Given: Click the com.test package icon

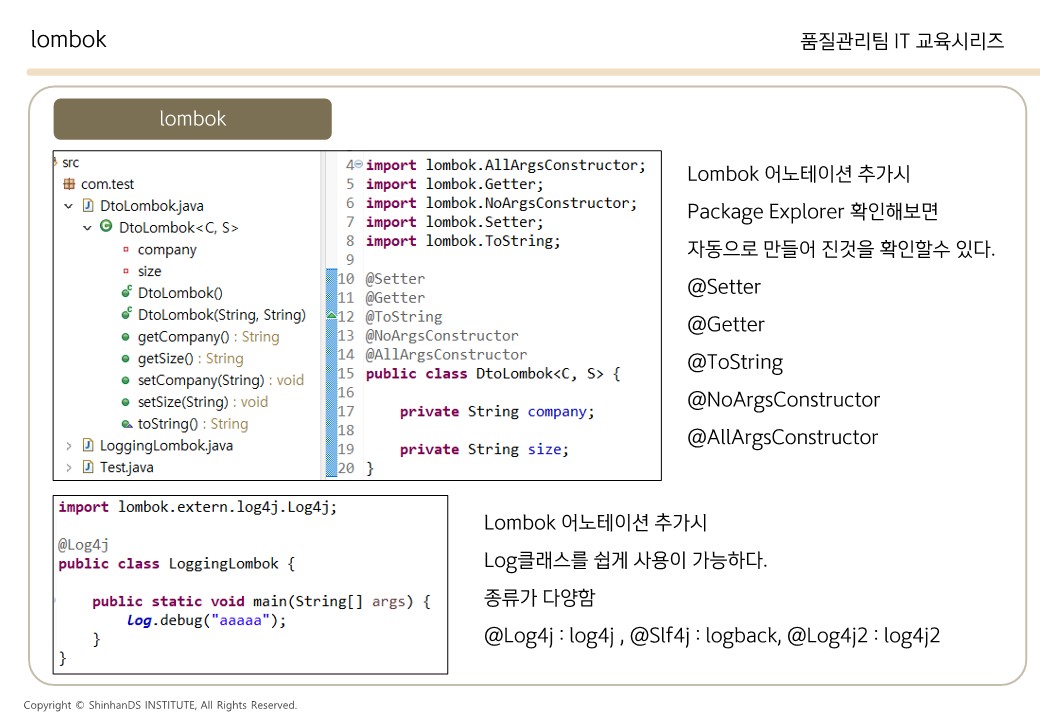Looking at the screenshot, I should click(x=69, y=184).
